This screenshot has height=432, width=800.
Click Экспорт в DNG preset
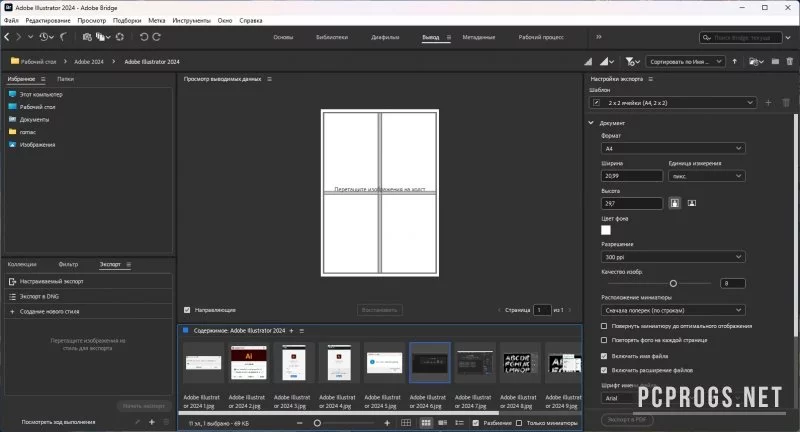[88, 296]
